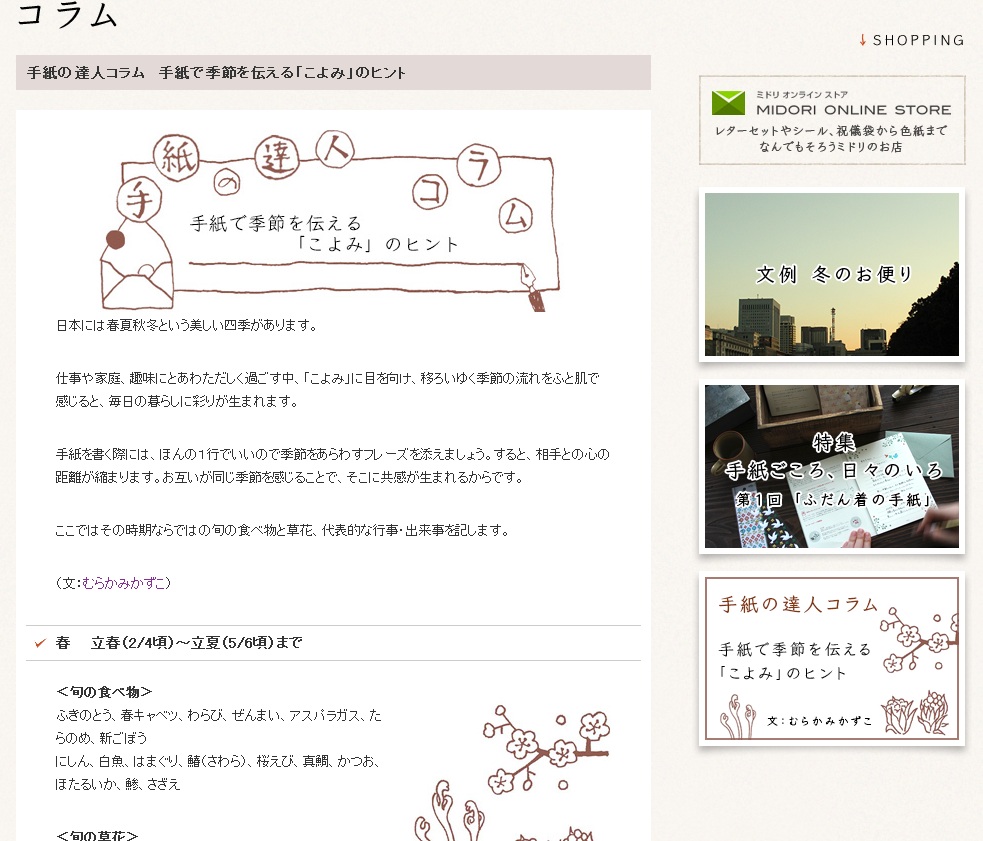Open the MIDORI ONLINE STORE banner
This screenshot has height=841, width=983.
[832, 120]
